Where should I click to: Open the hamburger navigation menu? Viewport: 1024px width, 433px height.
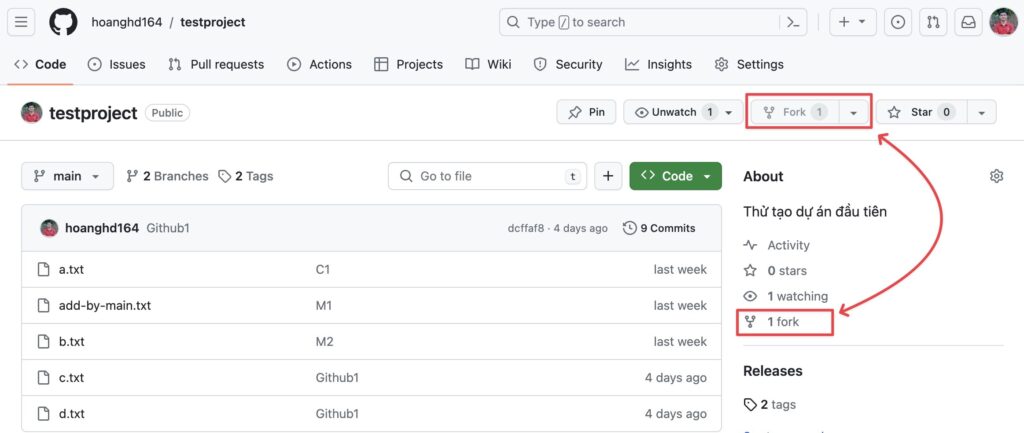[21, 22]
